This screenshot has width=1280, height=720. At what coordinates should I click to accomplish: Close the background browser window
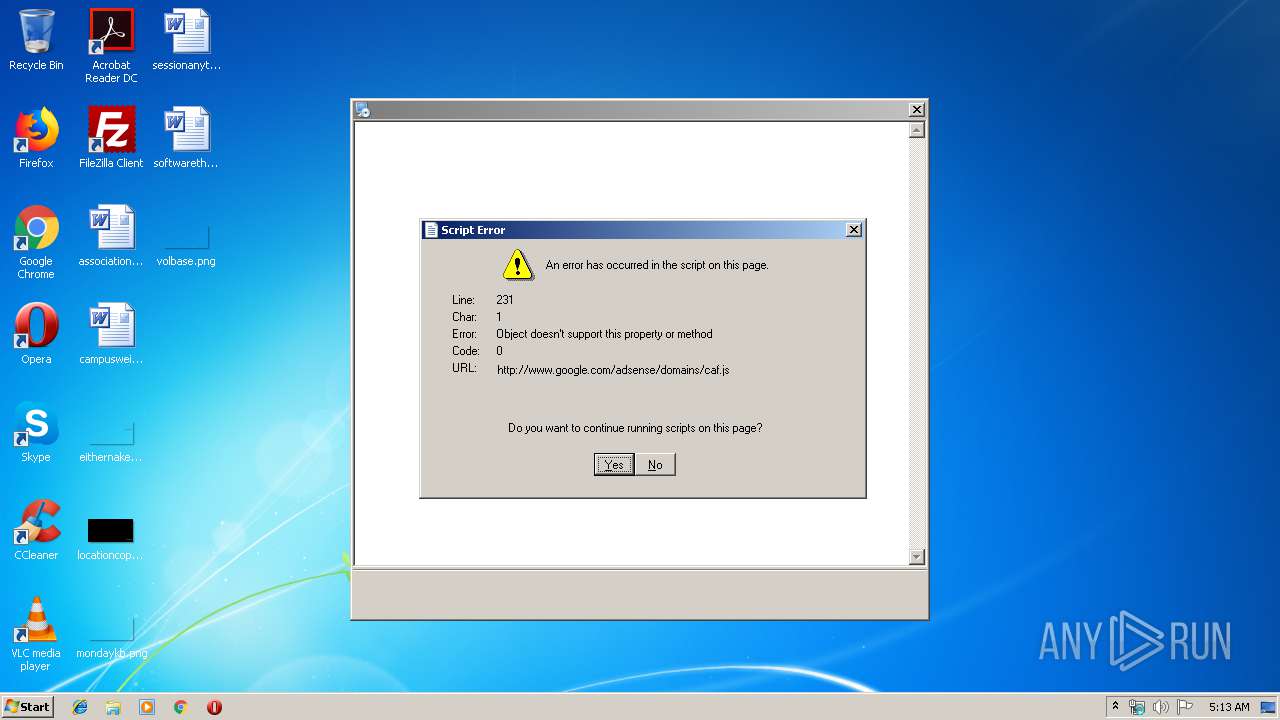[916, 110]
